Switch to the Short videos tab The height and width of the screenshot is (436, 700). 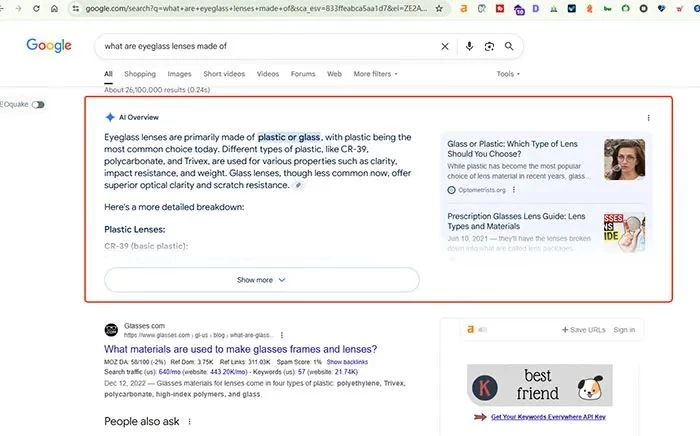click(224, 74)
